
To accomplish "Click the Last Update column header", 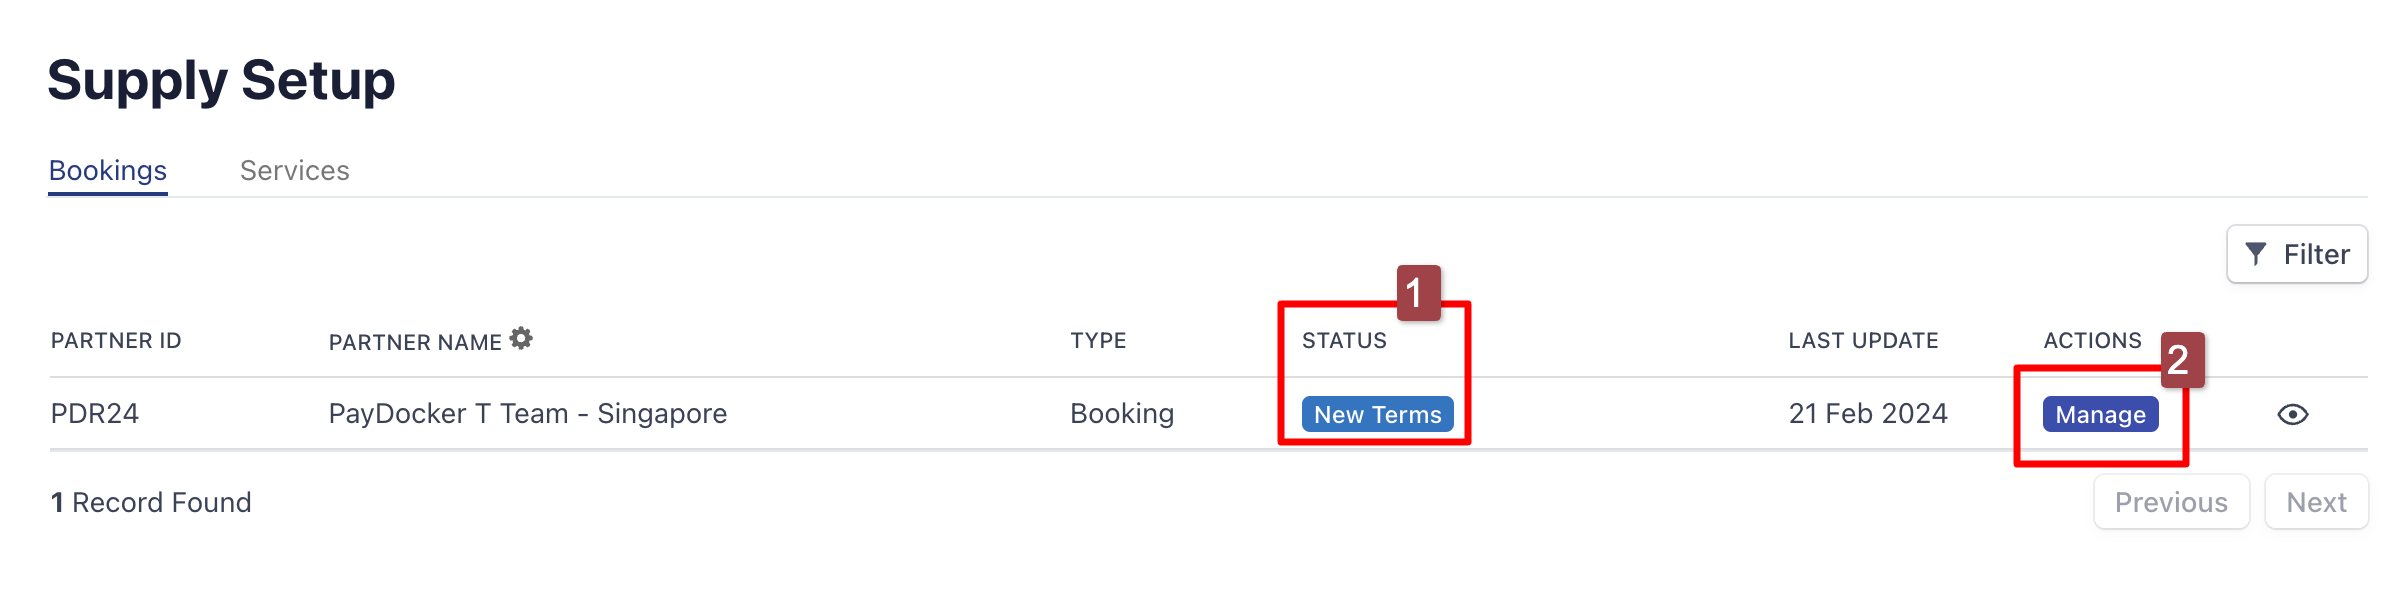I will [1863, 341].
